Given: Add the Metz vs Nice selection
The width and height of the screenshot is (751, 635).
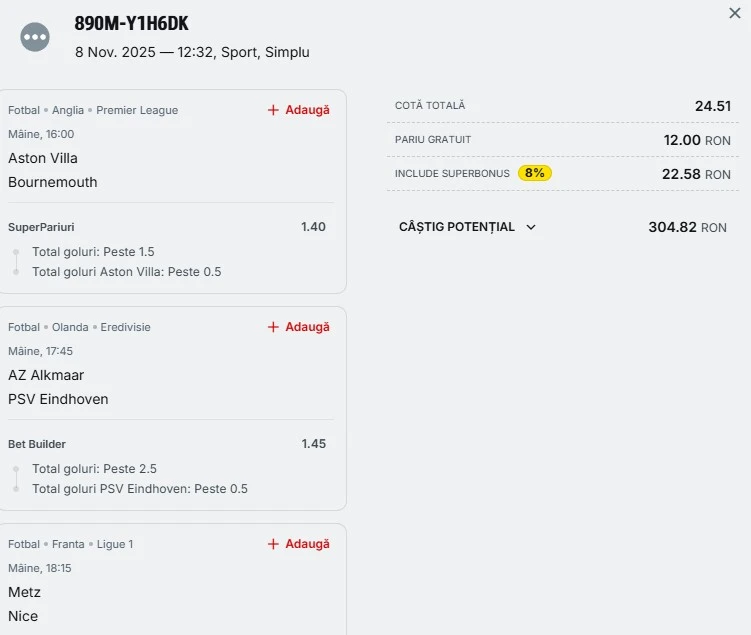Looking at the screenshot, I should [298, 544].
